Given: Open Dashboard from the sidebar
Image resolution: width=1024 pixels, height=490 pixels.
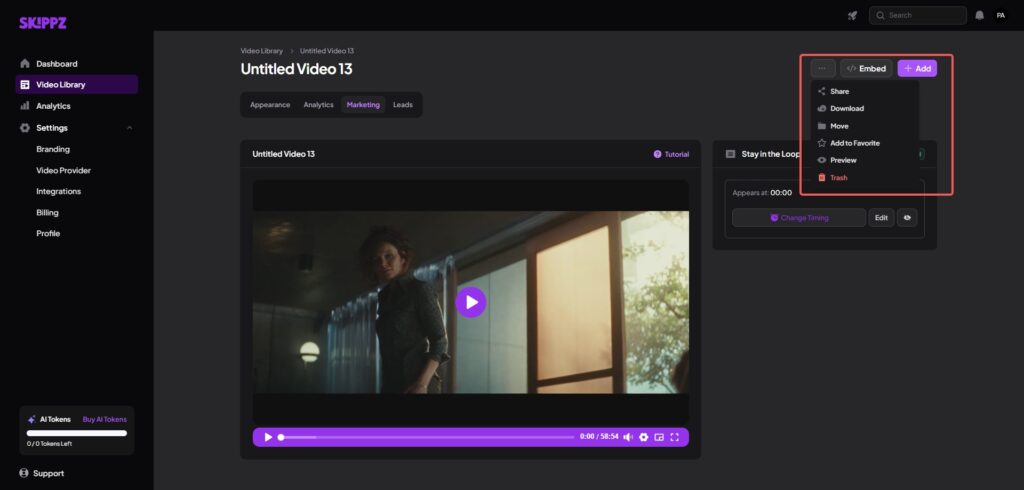Looking at the screenshot, I should [56, 63].
